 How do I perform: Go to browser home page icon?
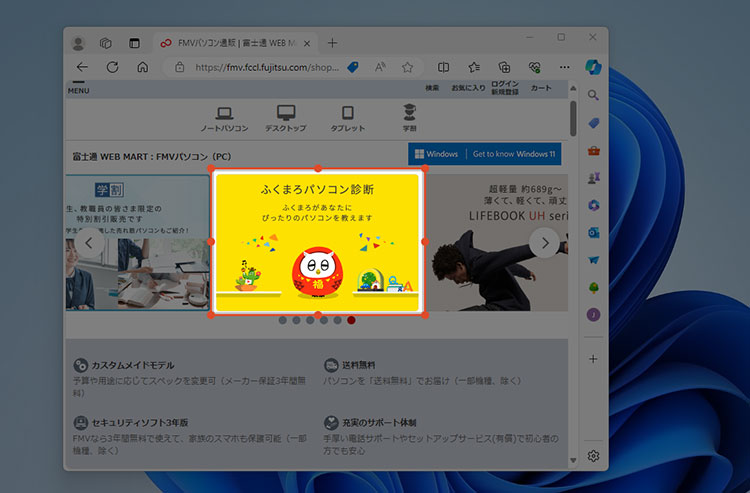coord(143,67)
